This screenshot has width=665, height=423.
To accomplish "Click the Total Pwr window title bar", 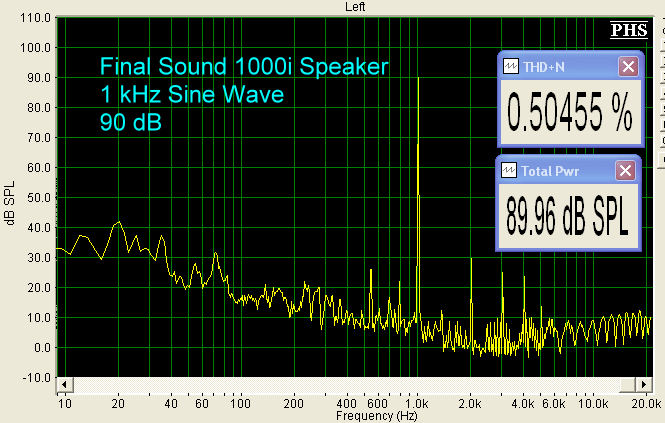I will click(x=568, y=171).
